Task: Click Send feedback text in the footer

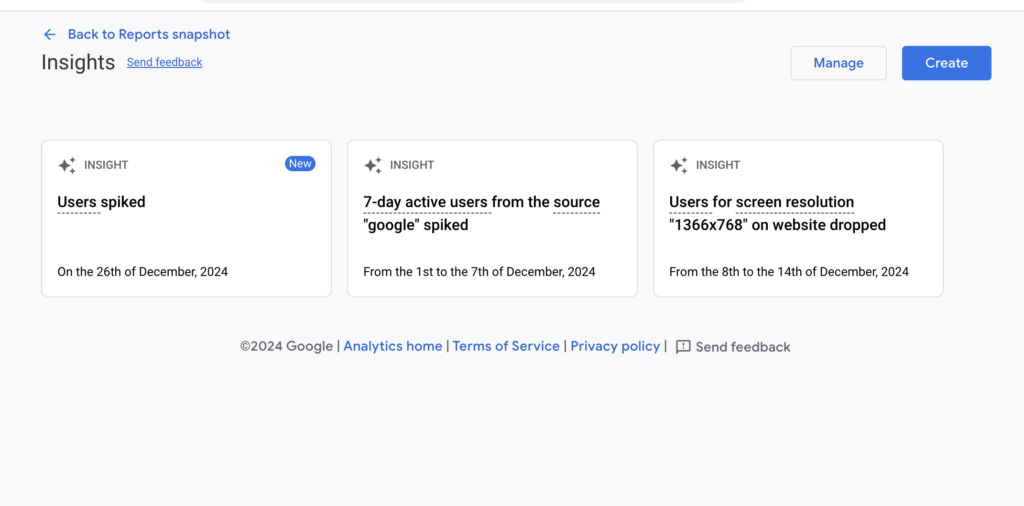Action: tap(743, 347)
